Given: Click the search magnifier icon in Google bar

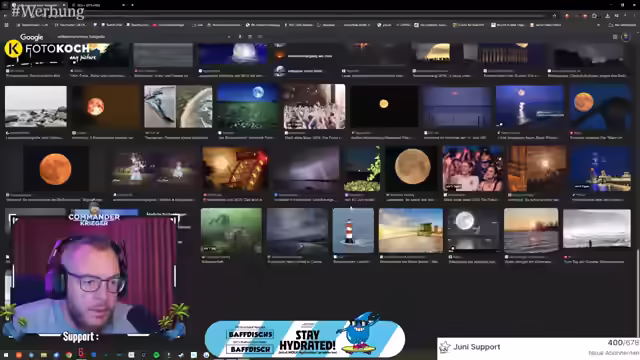Looking at the screenshot, I should click(260, 37).
